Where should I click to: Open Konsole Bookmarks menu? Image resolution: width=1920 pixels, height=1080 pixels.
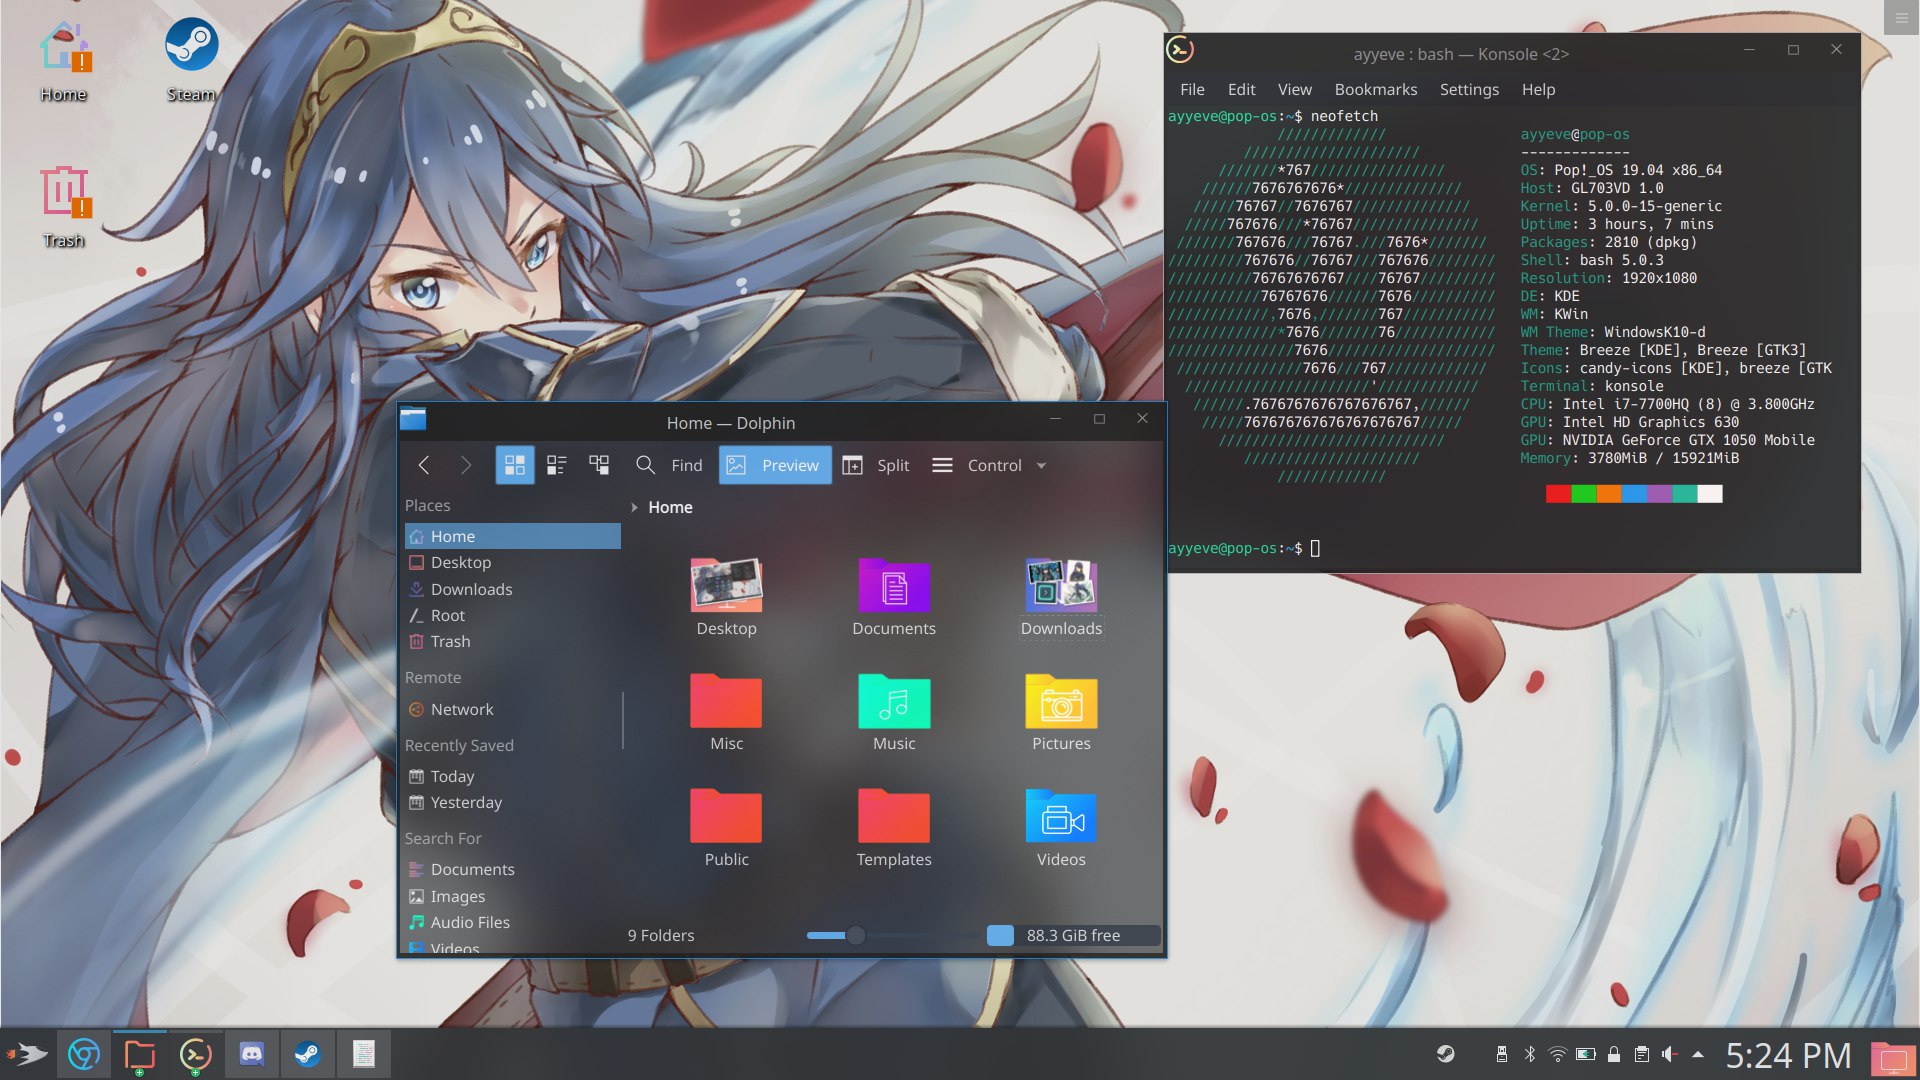[x=1375, y=90]
